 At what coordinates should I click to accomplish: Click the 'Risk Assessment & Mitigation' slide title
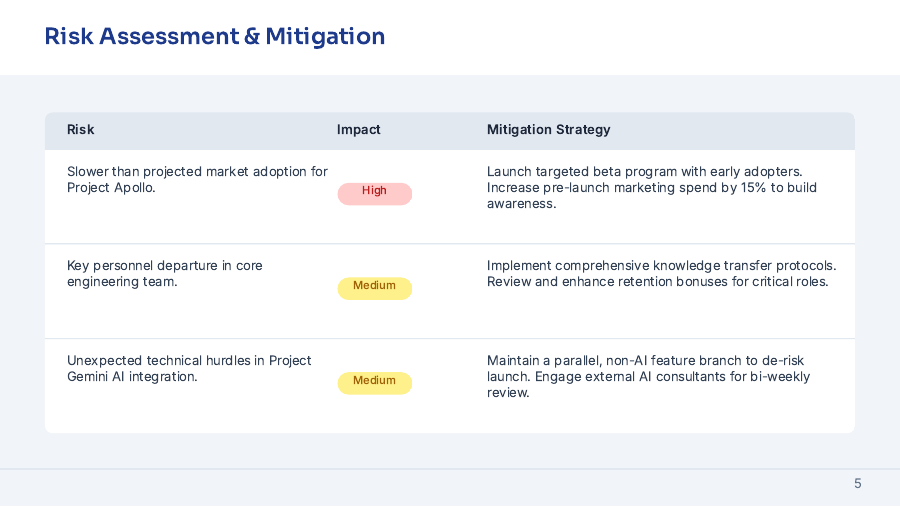[x=214, y=37]
